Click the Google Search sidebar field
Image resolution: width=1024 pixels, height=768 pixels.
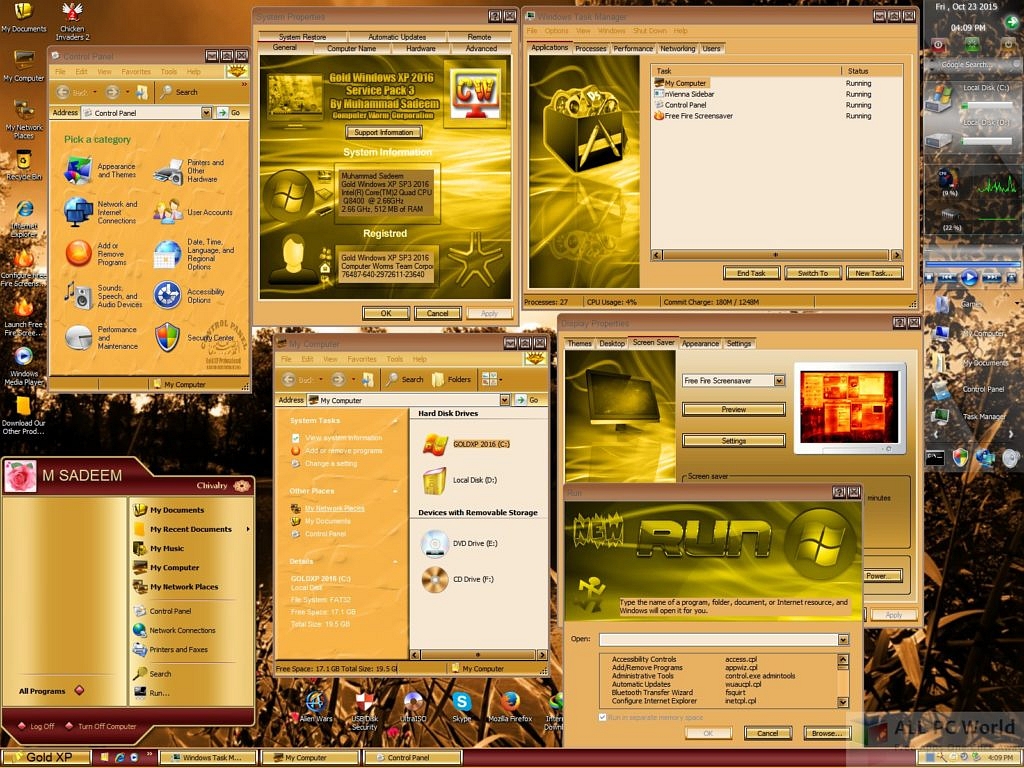(x=966, y=65)
